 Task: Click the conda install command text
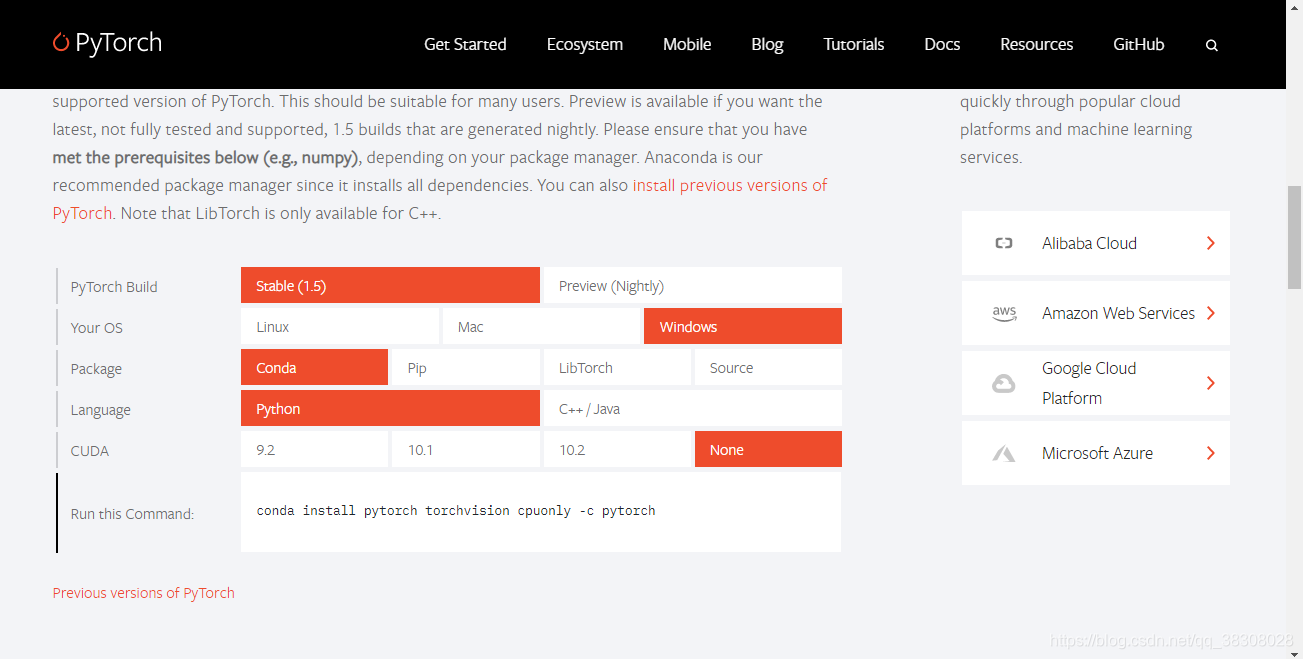tap(456, 510)
